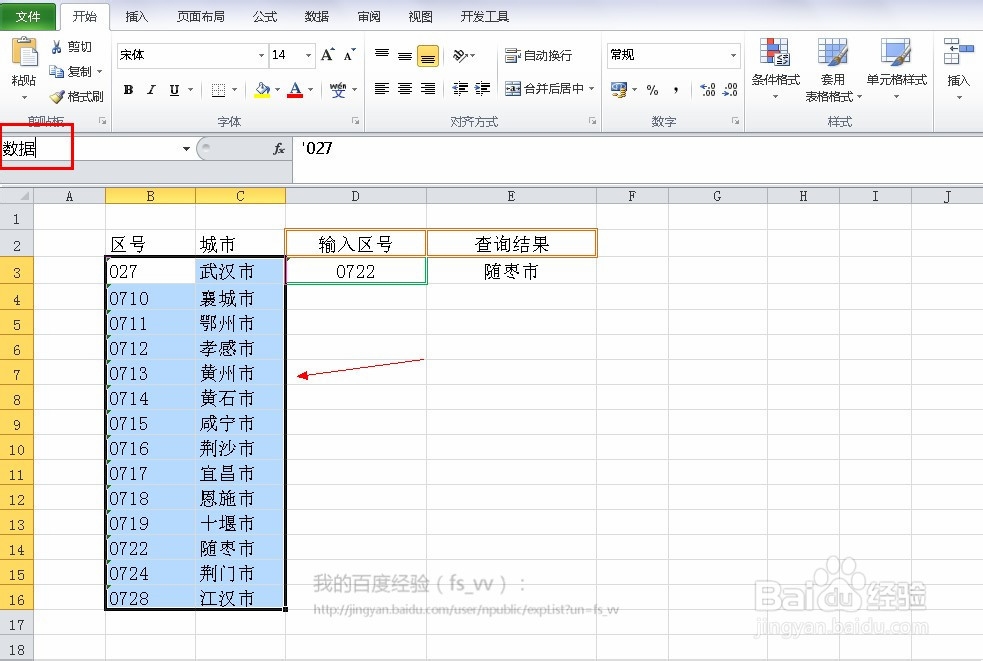The width and height of the screenshot is (983, 661).
Task: Click the text orientation icon
Action: (x=461, y=55)
